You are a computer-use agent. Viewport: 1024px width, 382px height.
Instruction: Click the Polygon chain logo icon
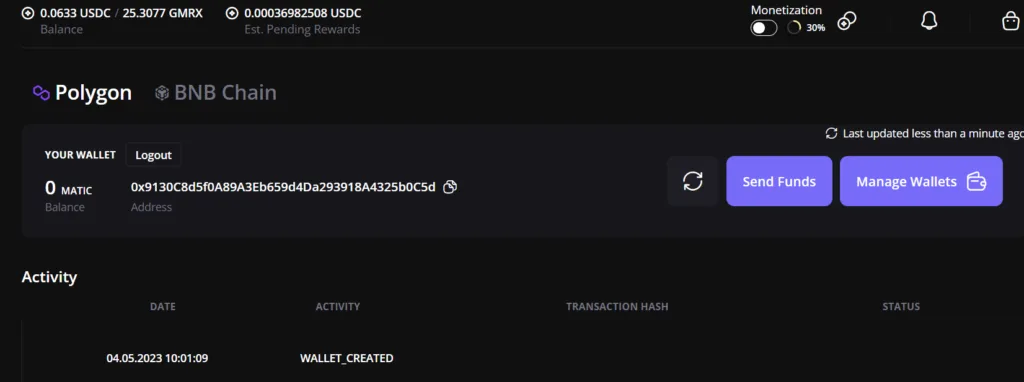(x=42, y=93)
